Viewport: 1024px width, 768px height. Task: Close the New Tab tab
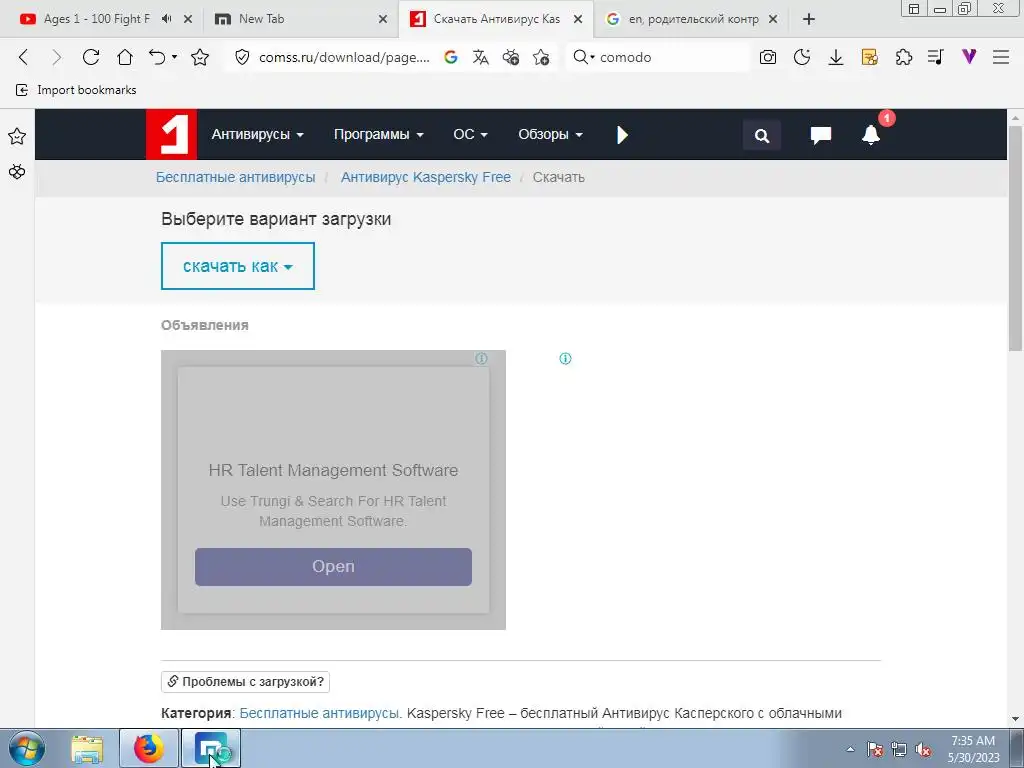[x=383, y=19]
